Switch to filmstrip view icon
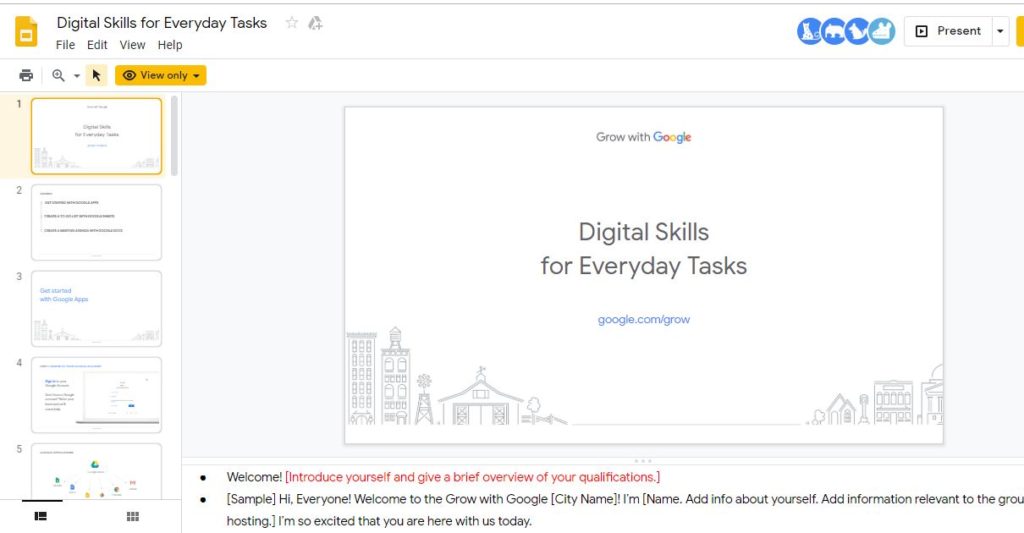 pos(40,516)
